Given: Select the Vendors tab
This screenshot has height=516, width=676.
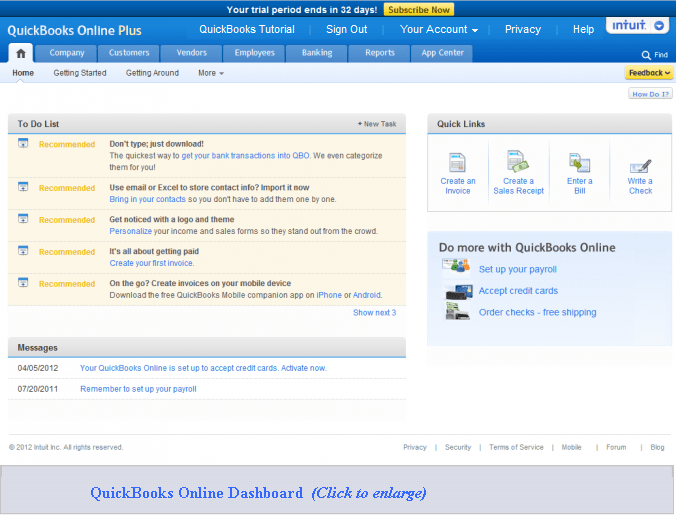Looking at the screenshot, I should 191,53.
